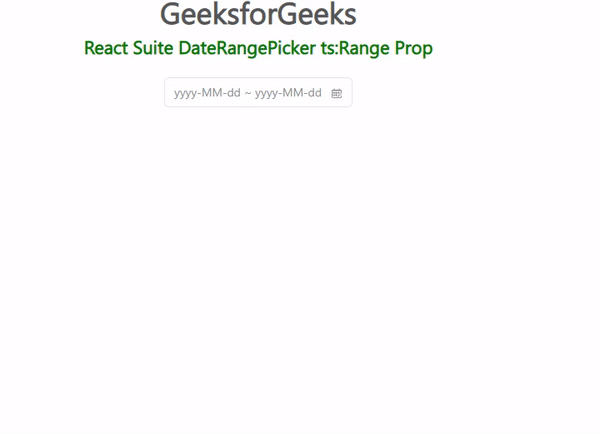Select the start date yyyy-MM-dd placeholder
This screenshot has height=434, width=600.
(x=207, y=93)
